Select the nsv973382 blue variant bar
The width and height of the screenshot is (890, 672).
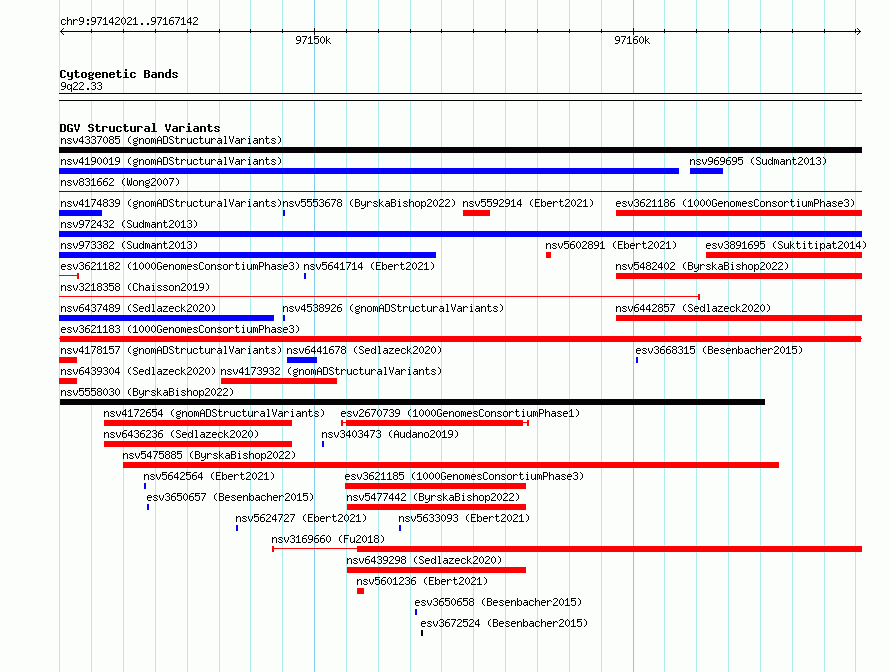coord(247,255)
